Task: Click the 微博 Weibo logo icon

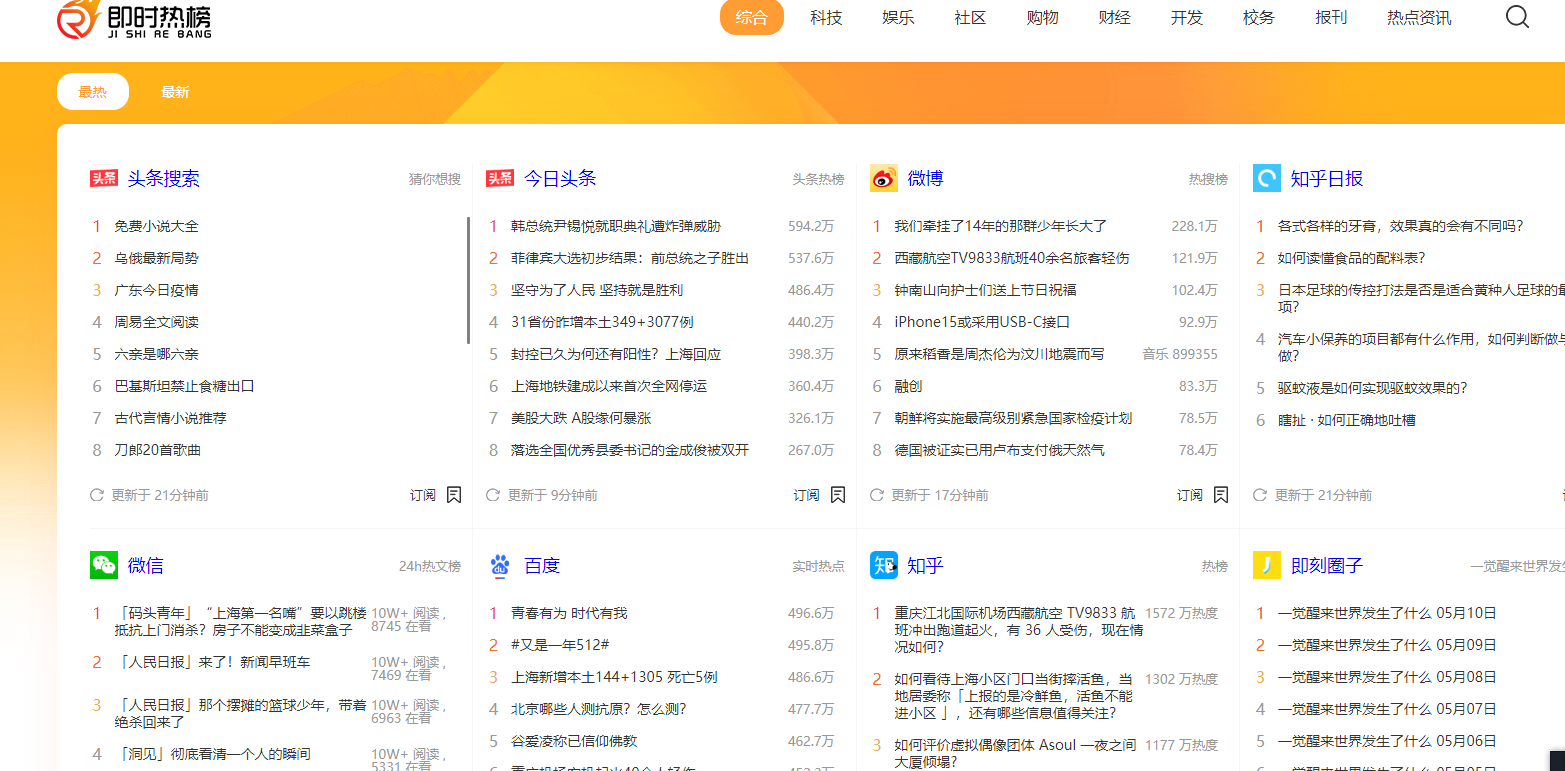Action: pyautogui.click(x=884, y=178)
